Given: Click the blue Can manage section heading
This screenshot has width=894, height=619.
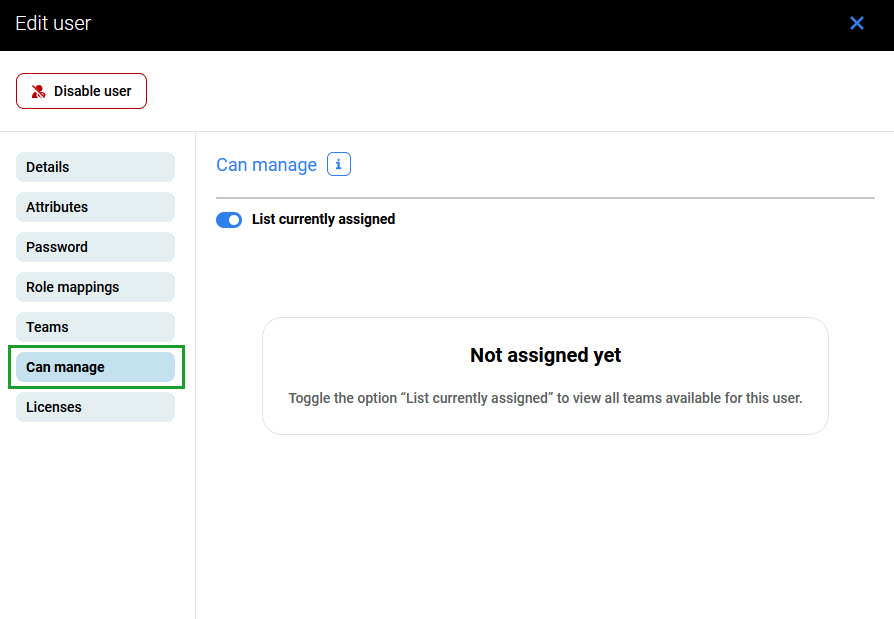Looking at the screenshot, I should pyautogui.click(x=266, y=165).
